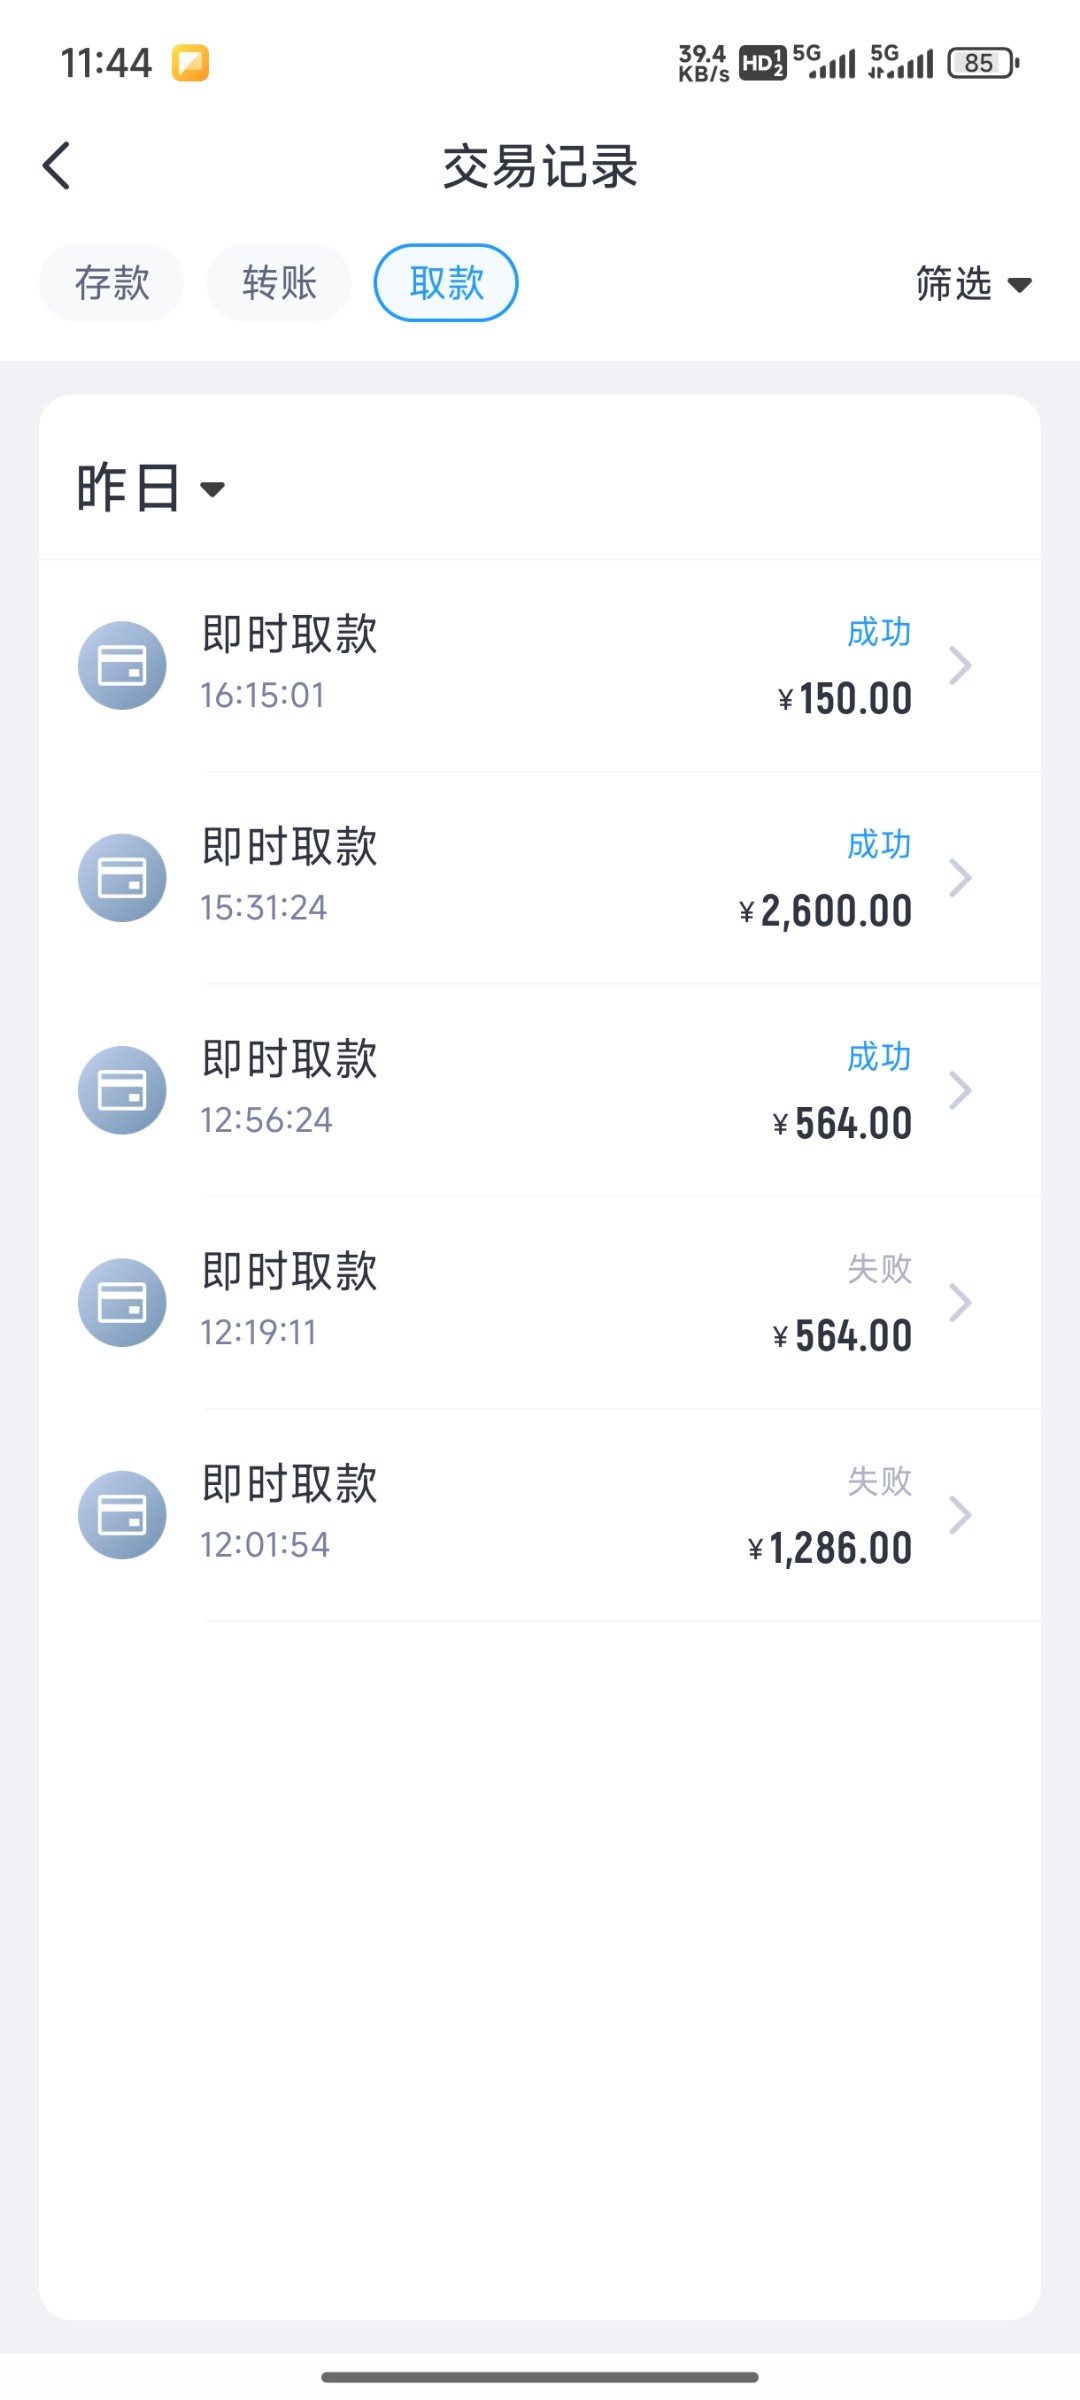The image size is (1080, 2400).
Task: Expand the 昨日 date dropdown
Action: 151,488
